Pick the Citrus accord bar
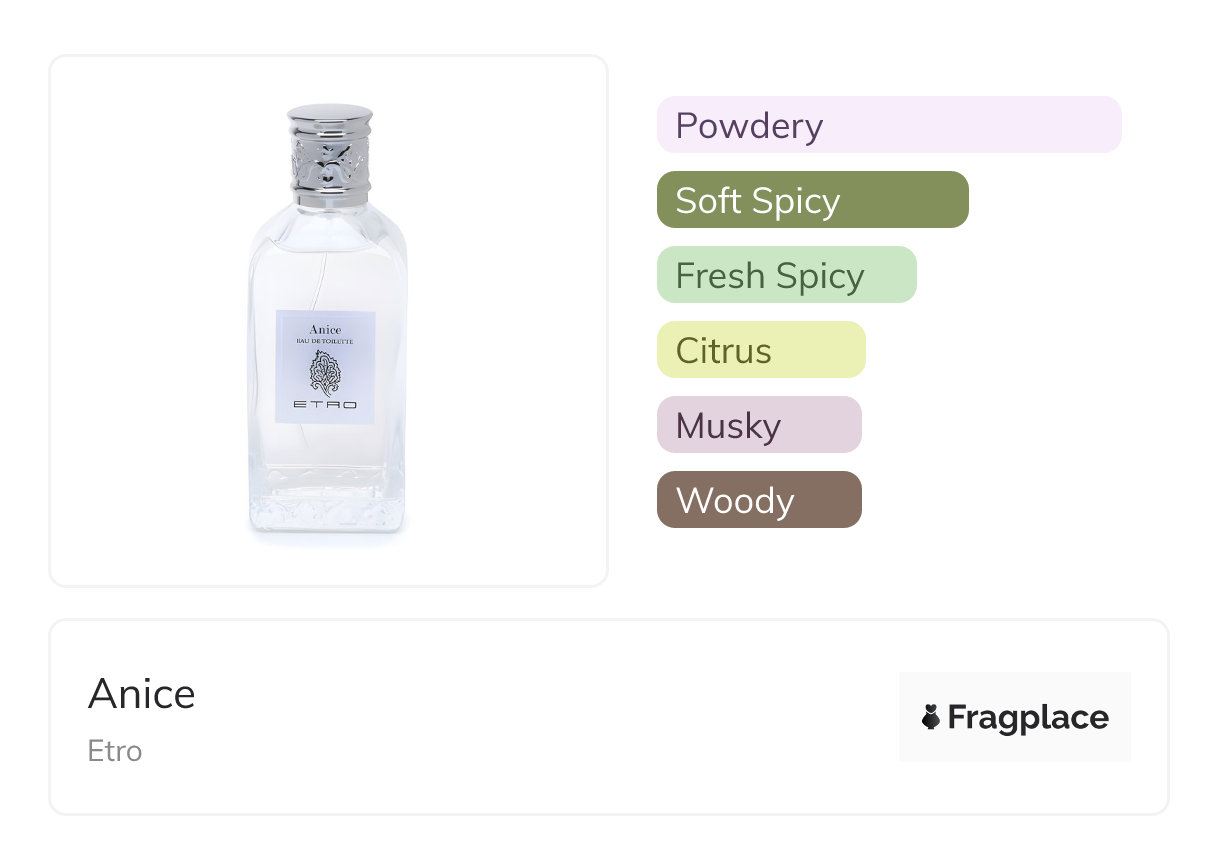The image size is (1218, 864). pyautogui.click(x=760, y=350)
